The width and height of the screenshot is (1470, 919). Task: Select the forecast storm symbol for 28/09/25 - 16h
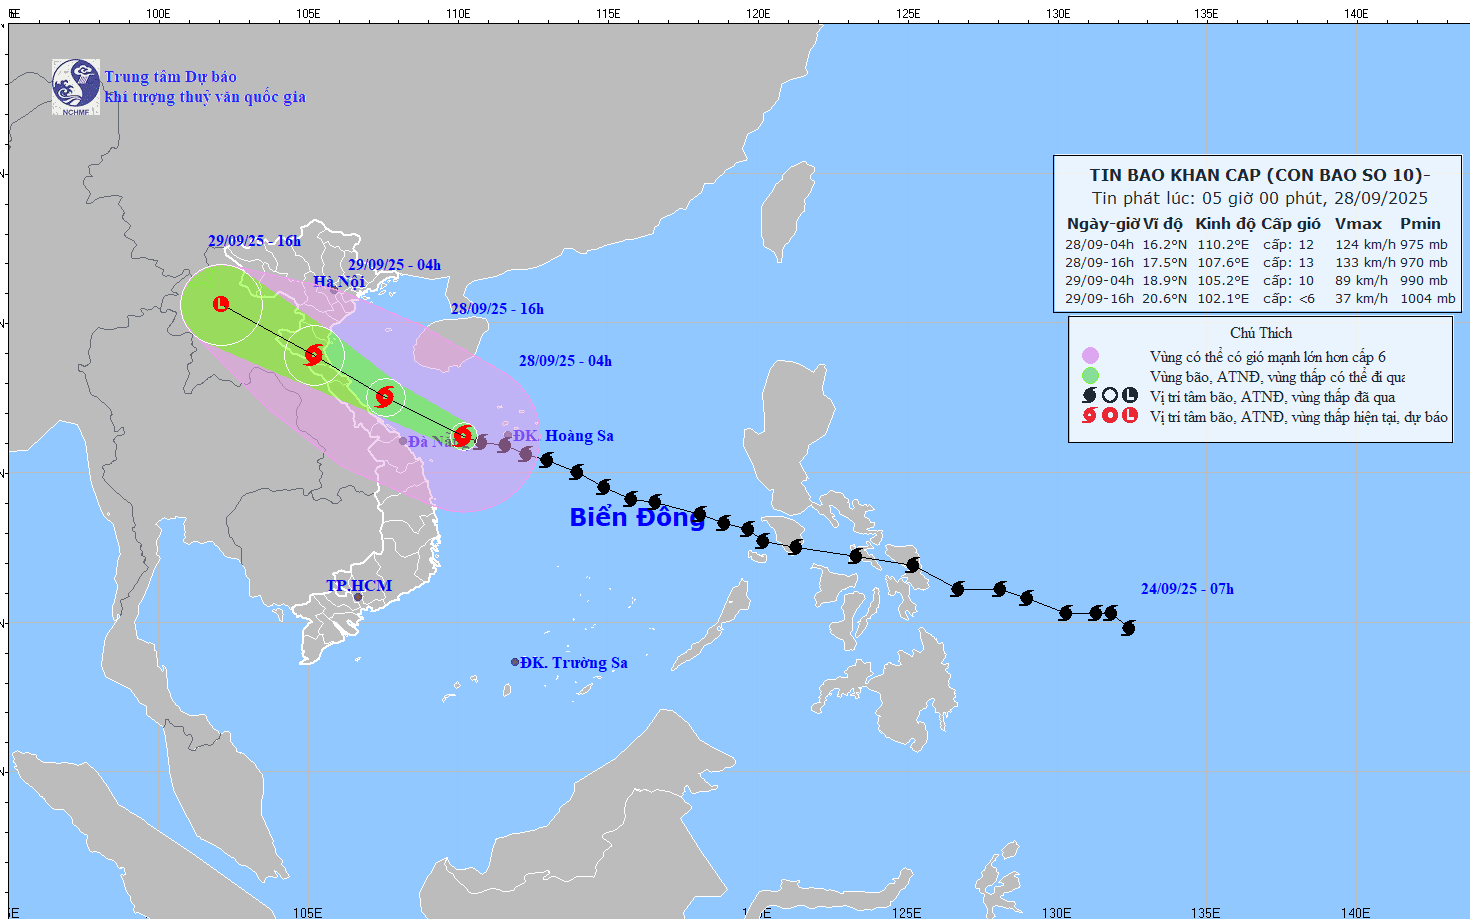(x=385, y=397)
